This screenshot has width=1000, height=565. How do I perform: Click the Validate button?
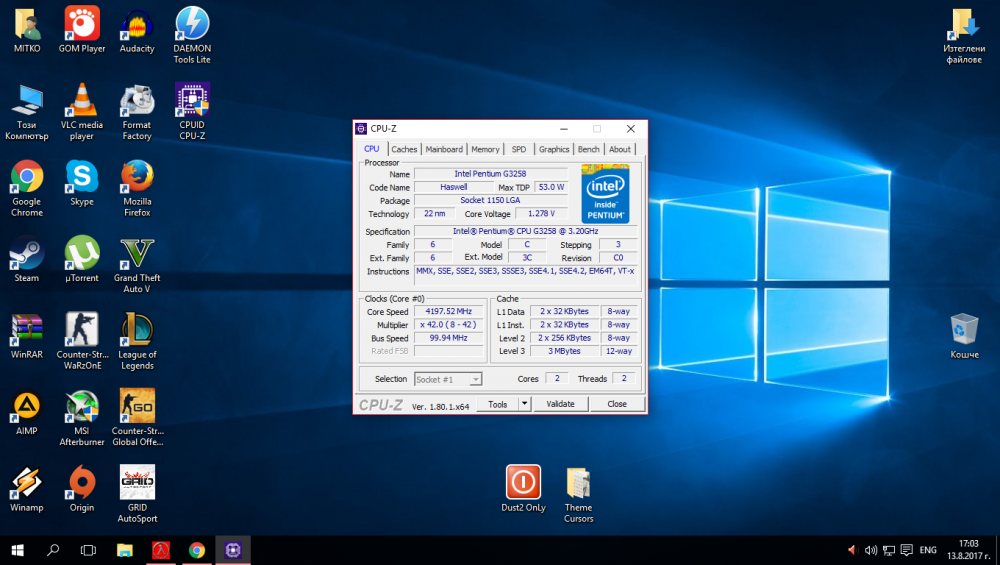click(x=560, y=404)
